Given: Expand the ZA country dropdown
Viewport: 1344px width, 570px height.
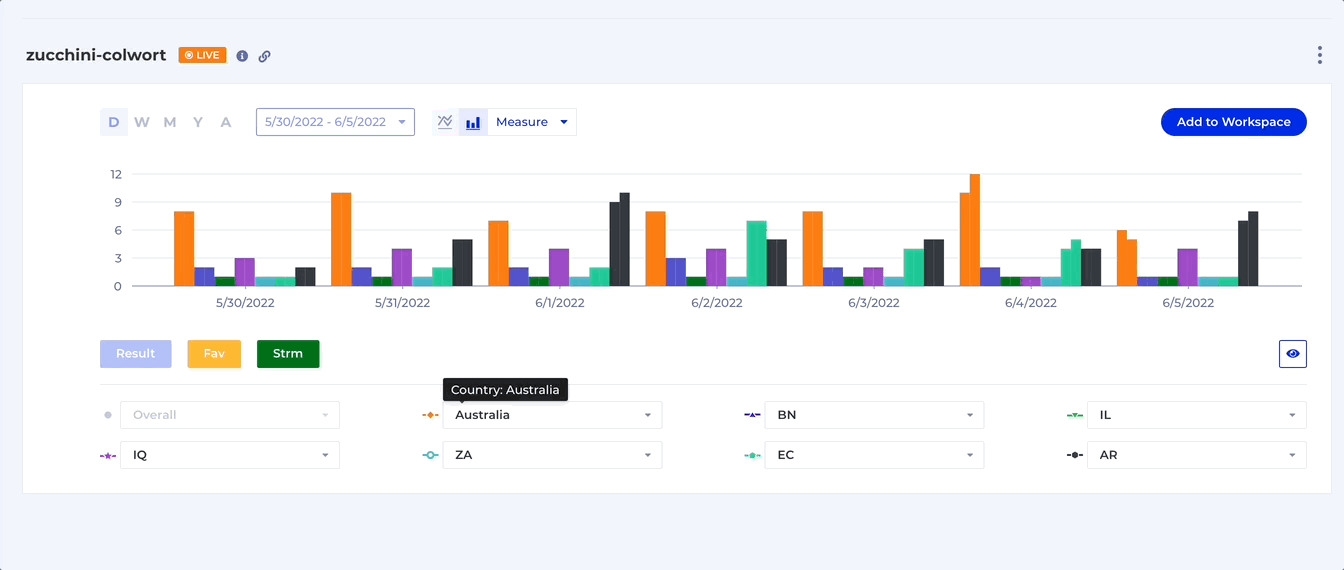Looking at the screenshot, I should click(x=552, y=455).
